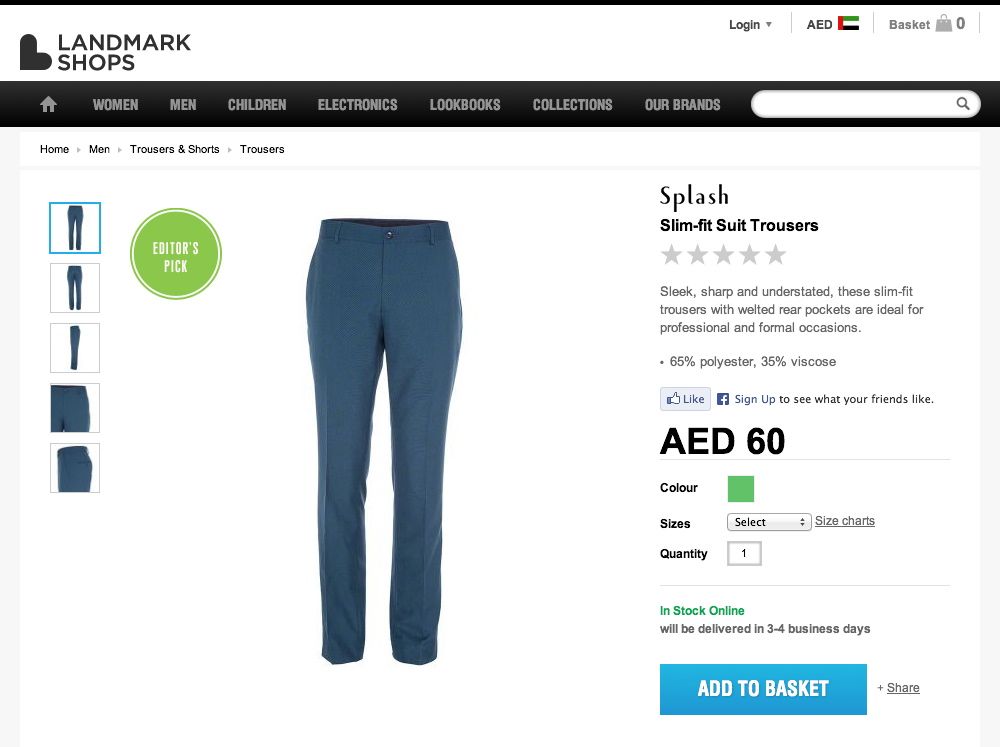The width and height of the screenshot is (1000, 747).
Task: Expand the Login dropdown arrow
Action: coord(768,24)
